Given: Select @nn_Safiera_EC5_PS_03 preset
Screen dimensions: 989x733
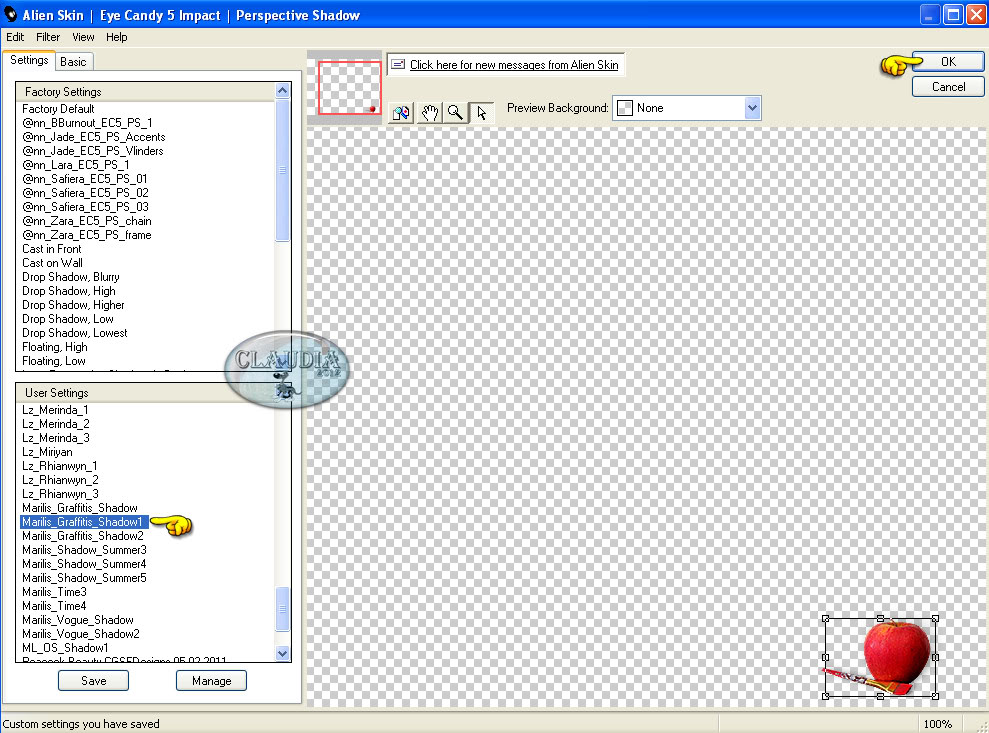Looking at the screenshot, I should pos(85,206).
